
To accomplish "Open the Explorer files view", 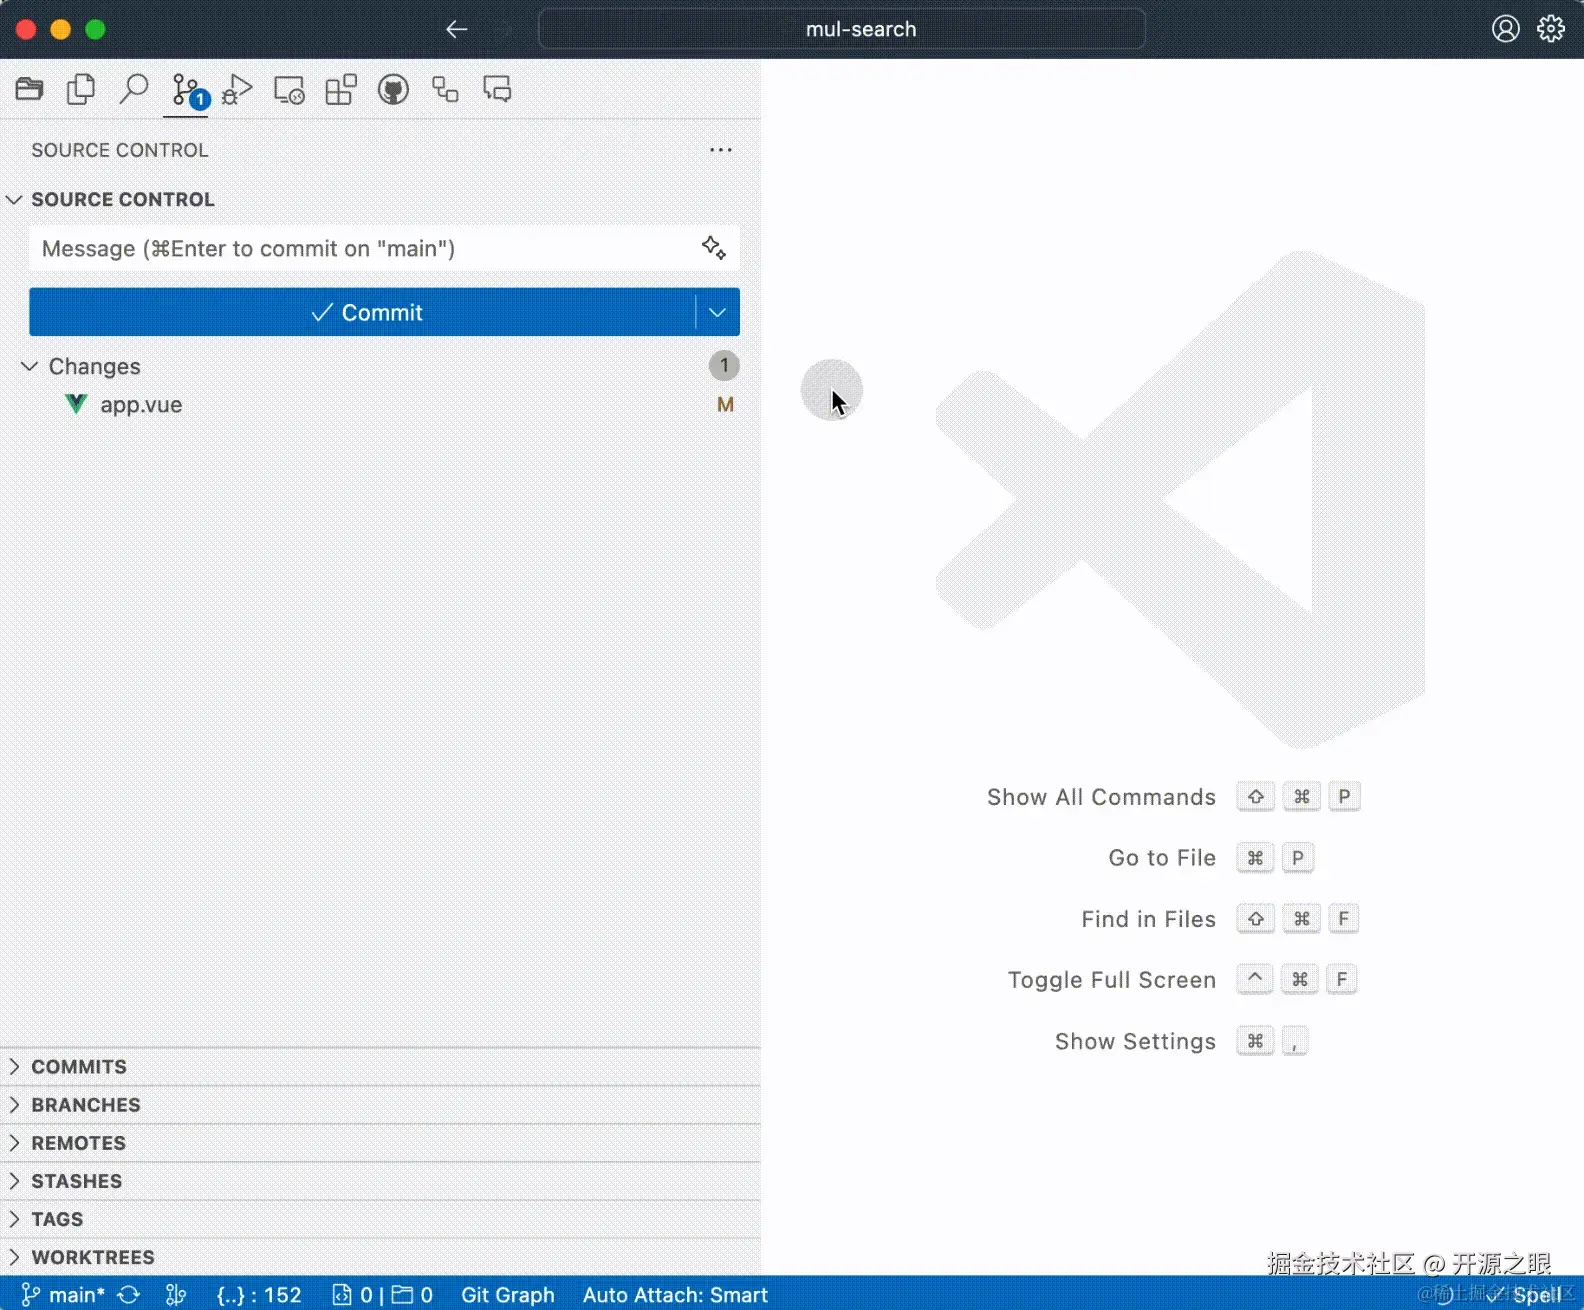I will (81, 90).
